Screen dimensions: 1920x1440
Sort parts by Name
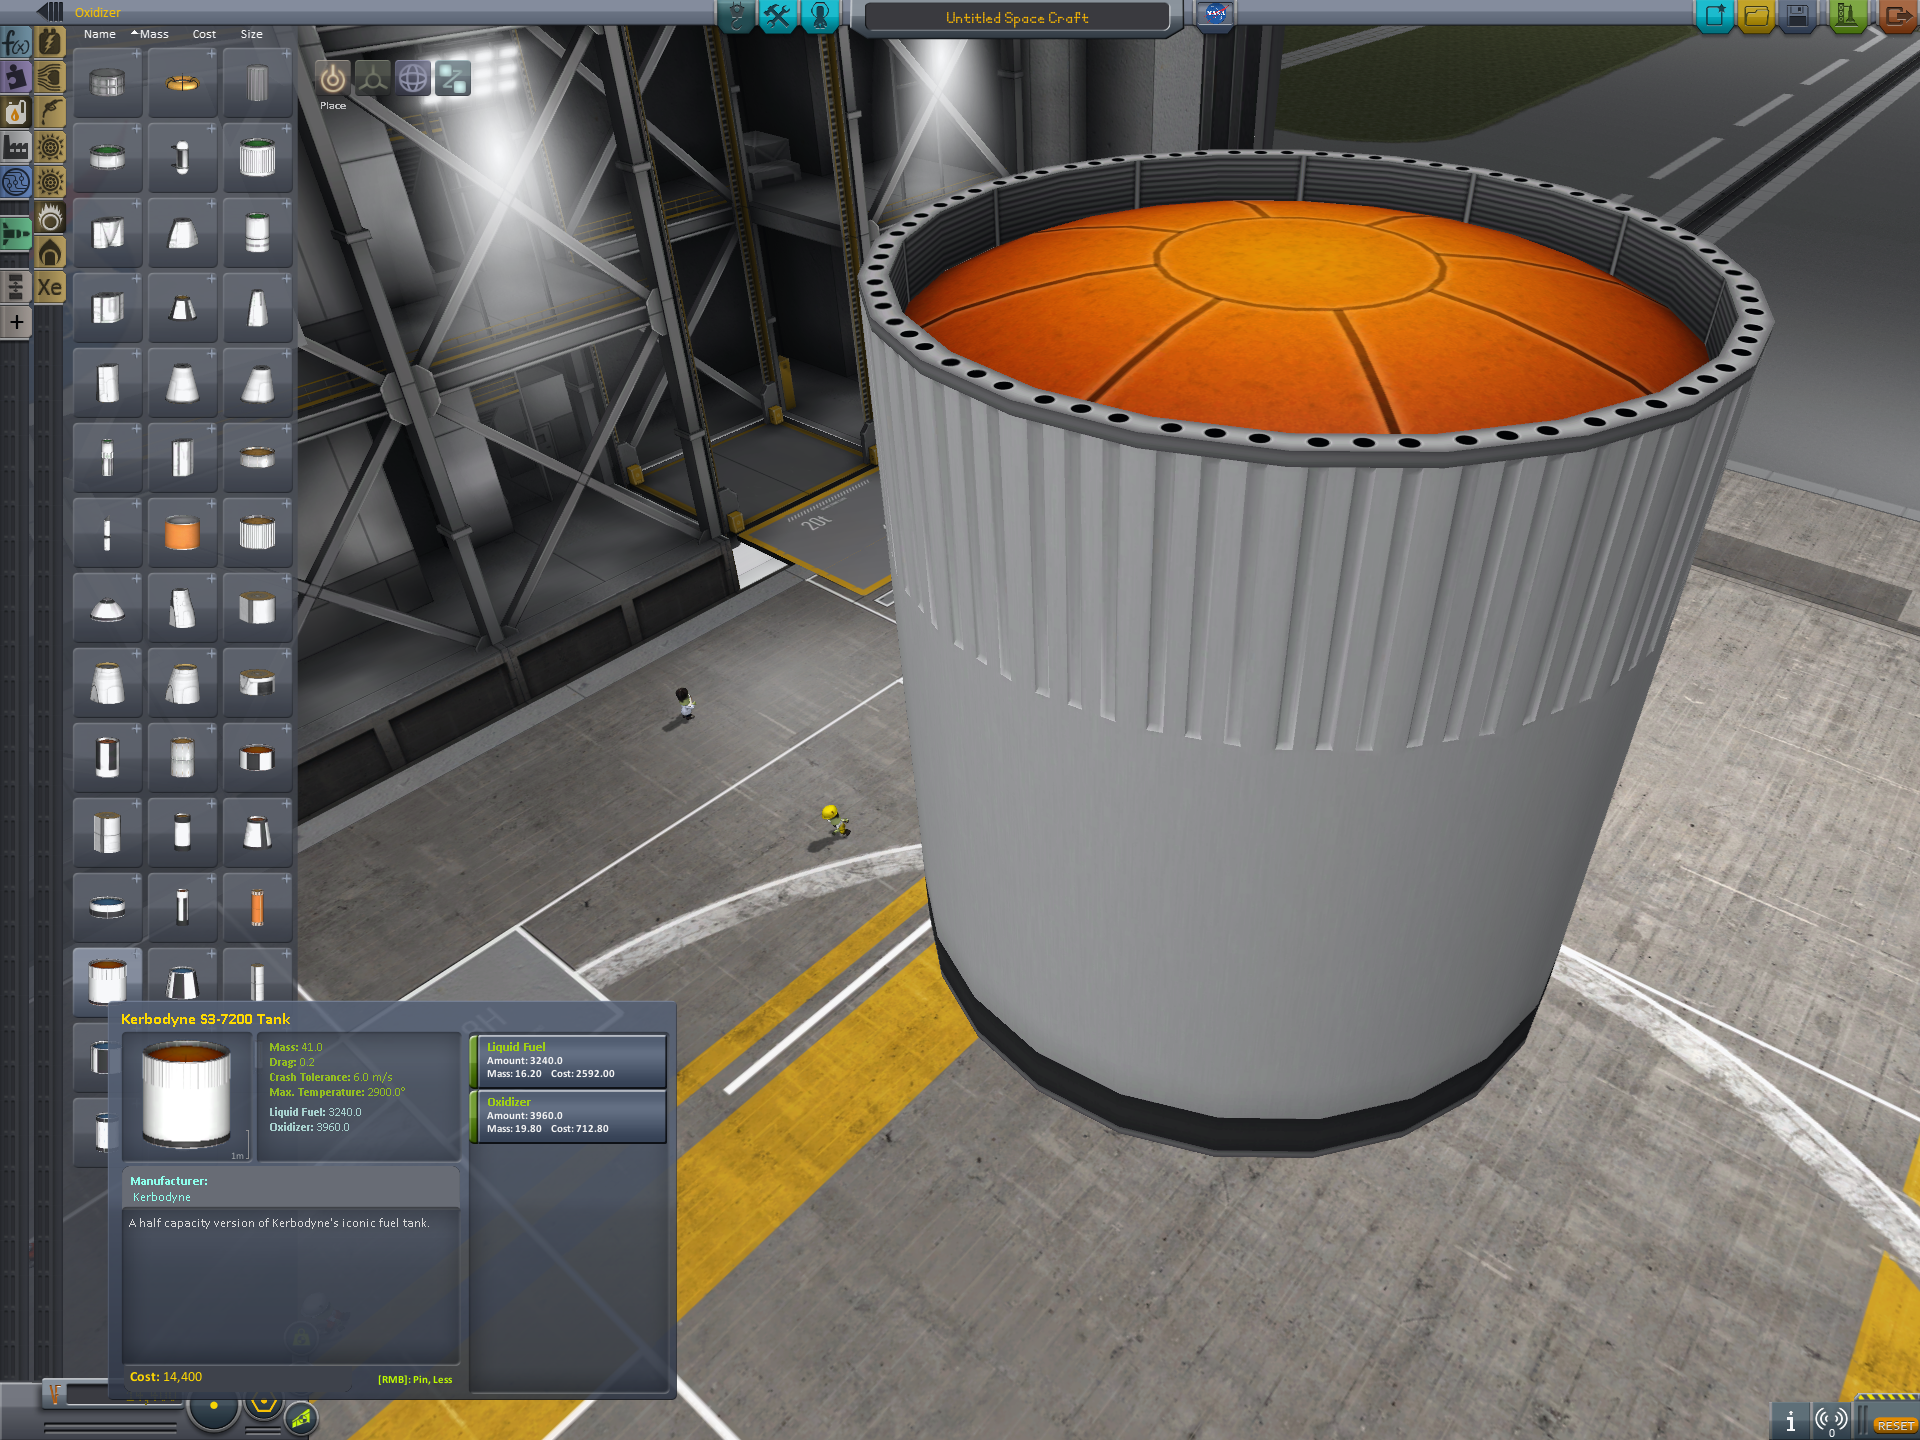pyautogui.click(x=99, y=34)
